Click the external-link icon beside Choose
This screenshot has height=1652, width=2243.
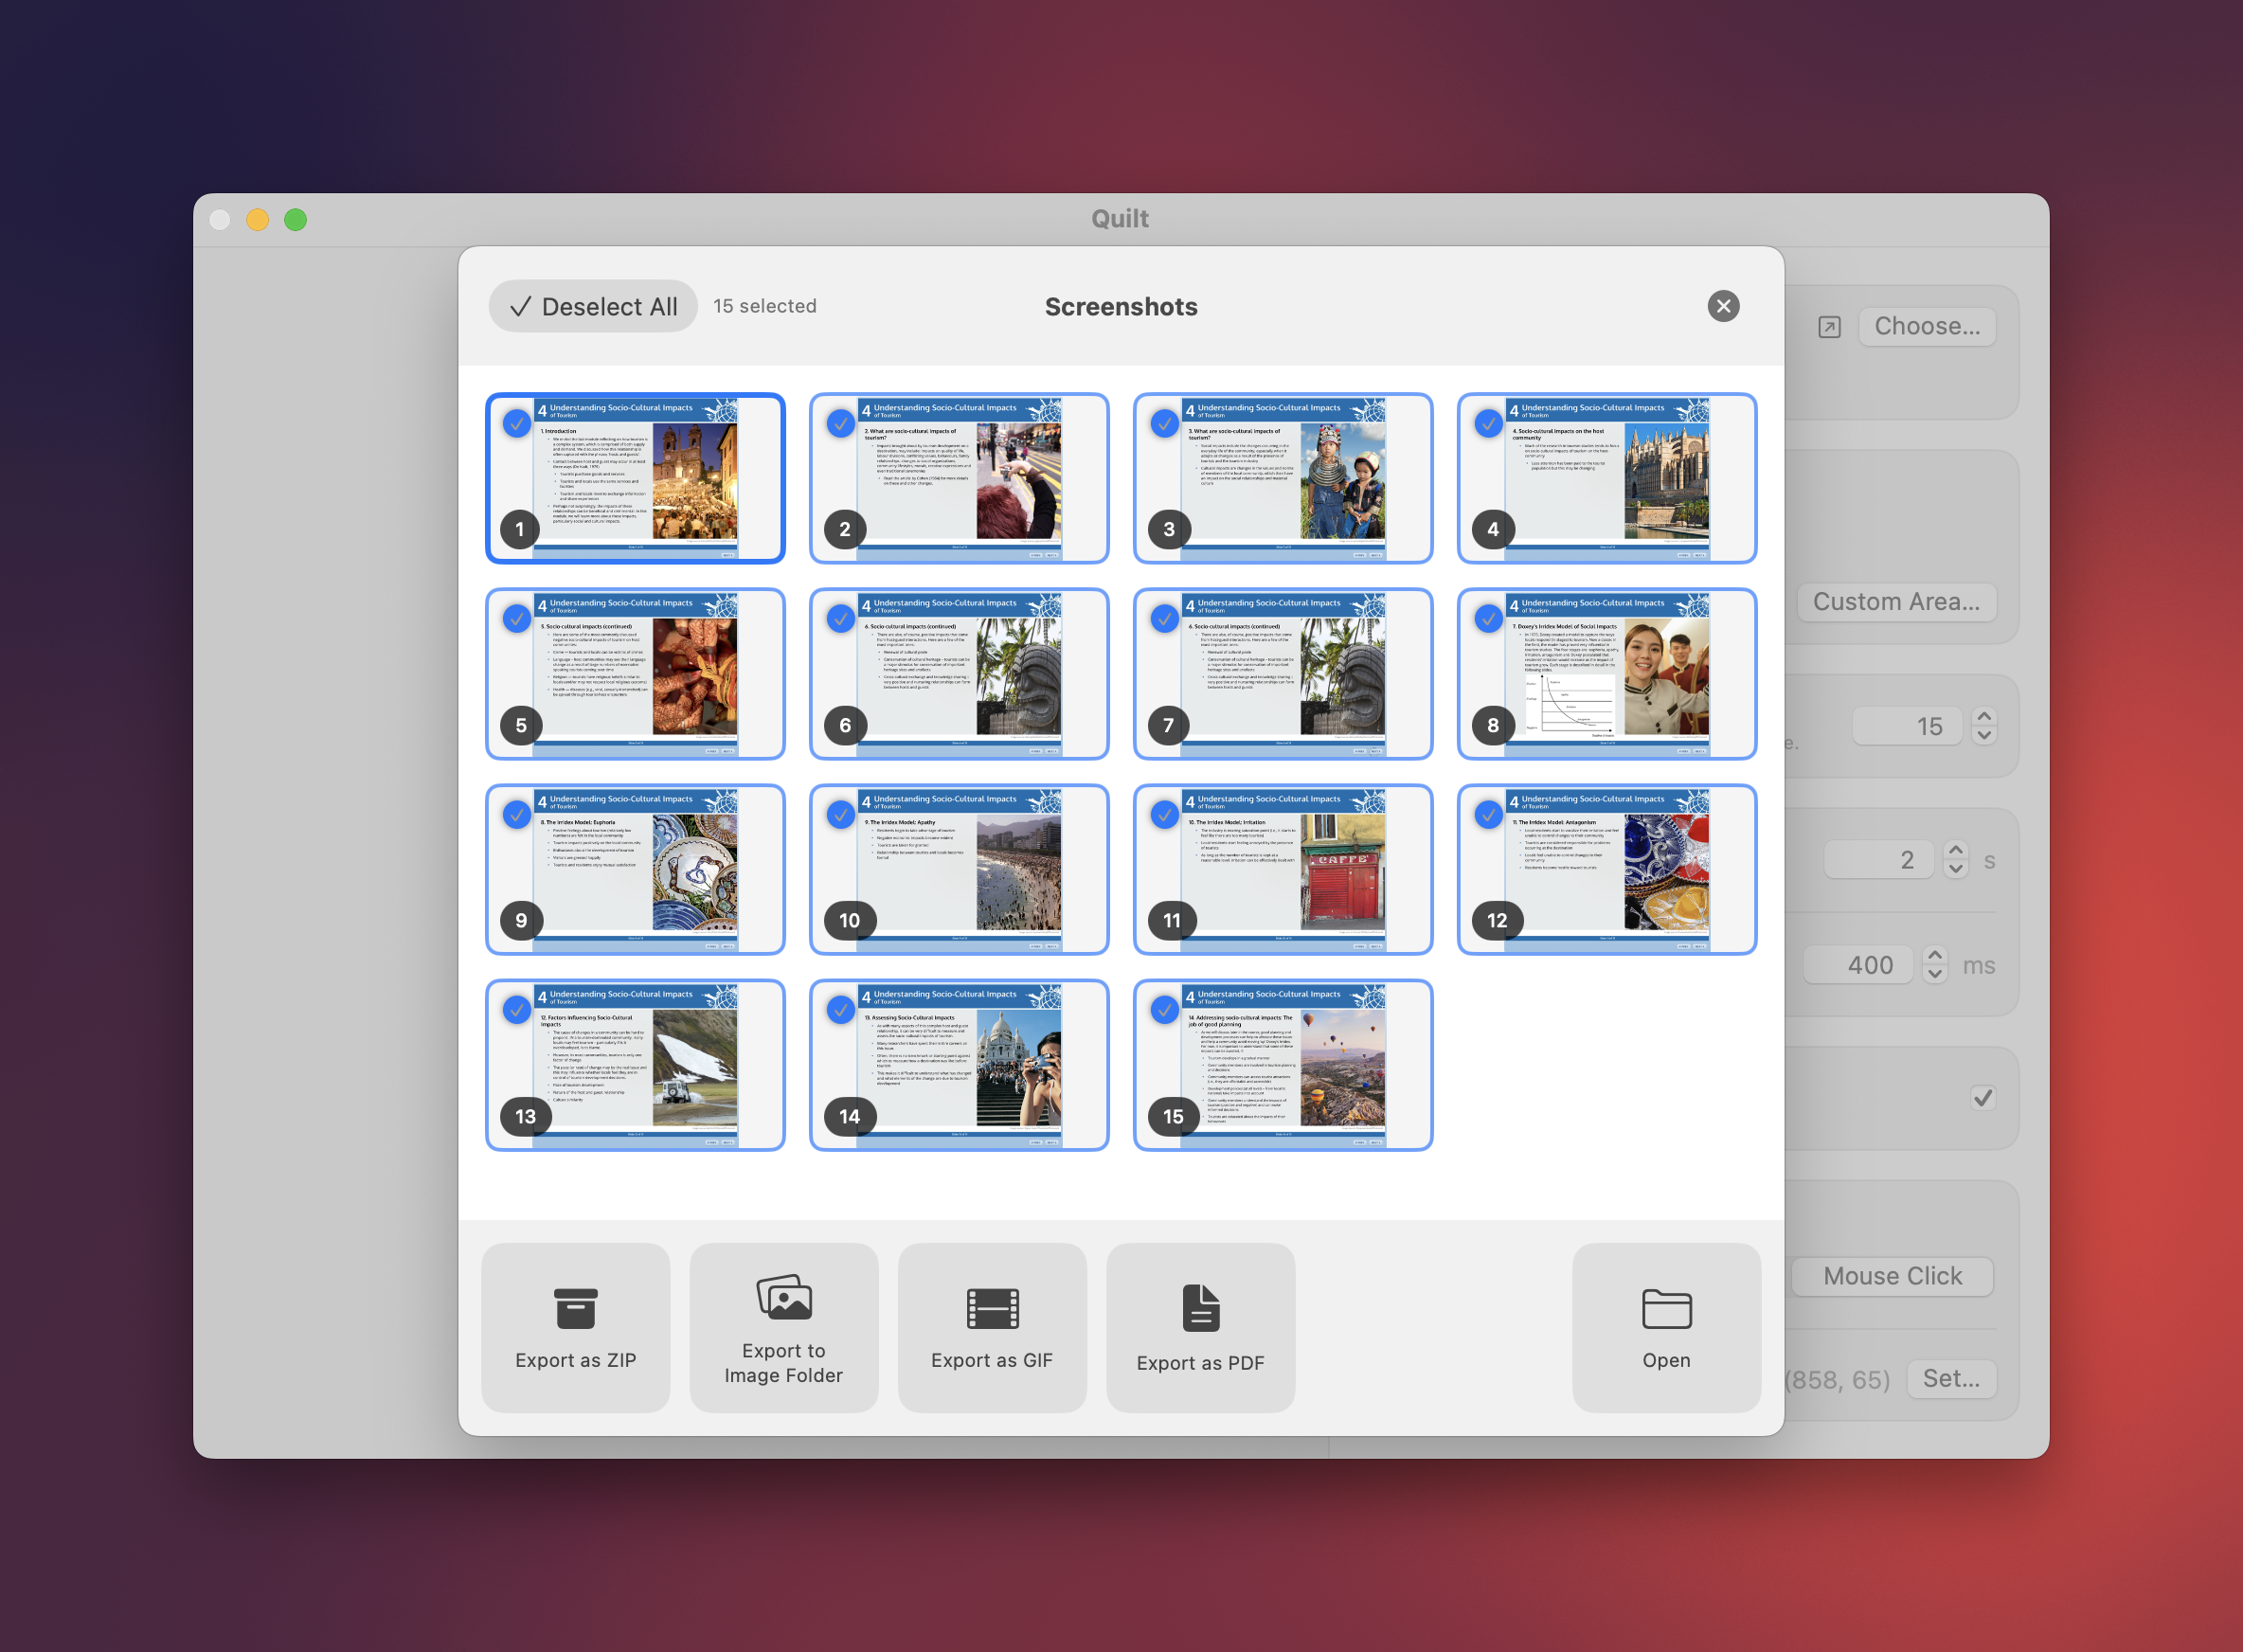[x=1829, y=327]
